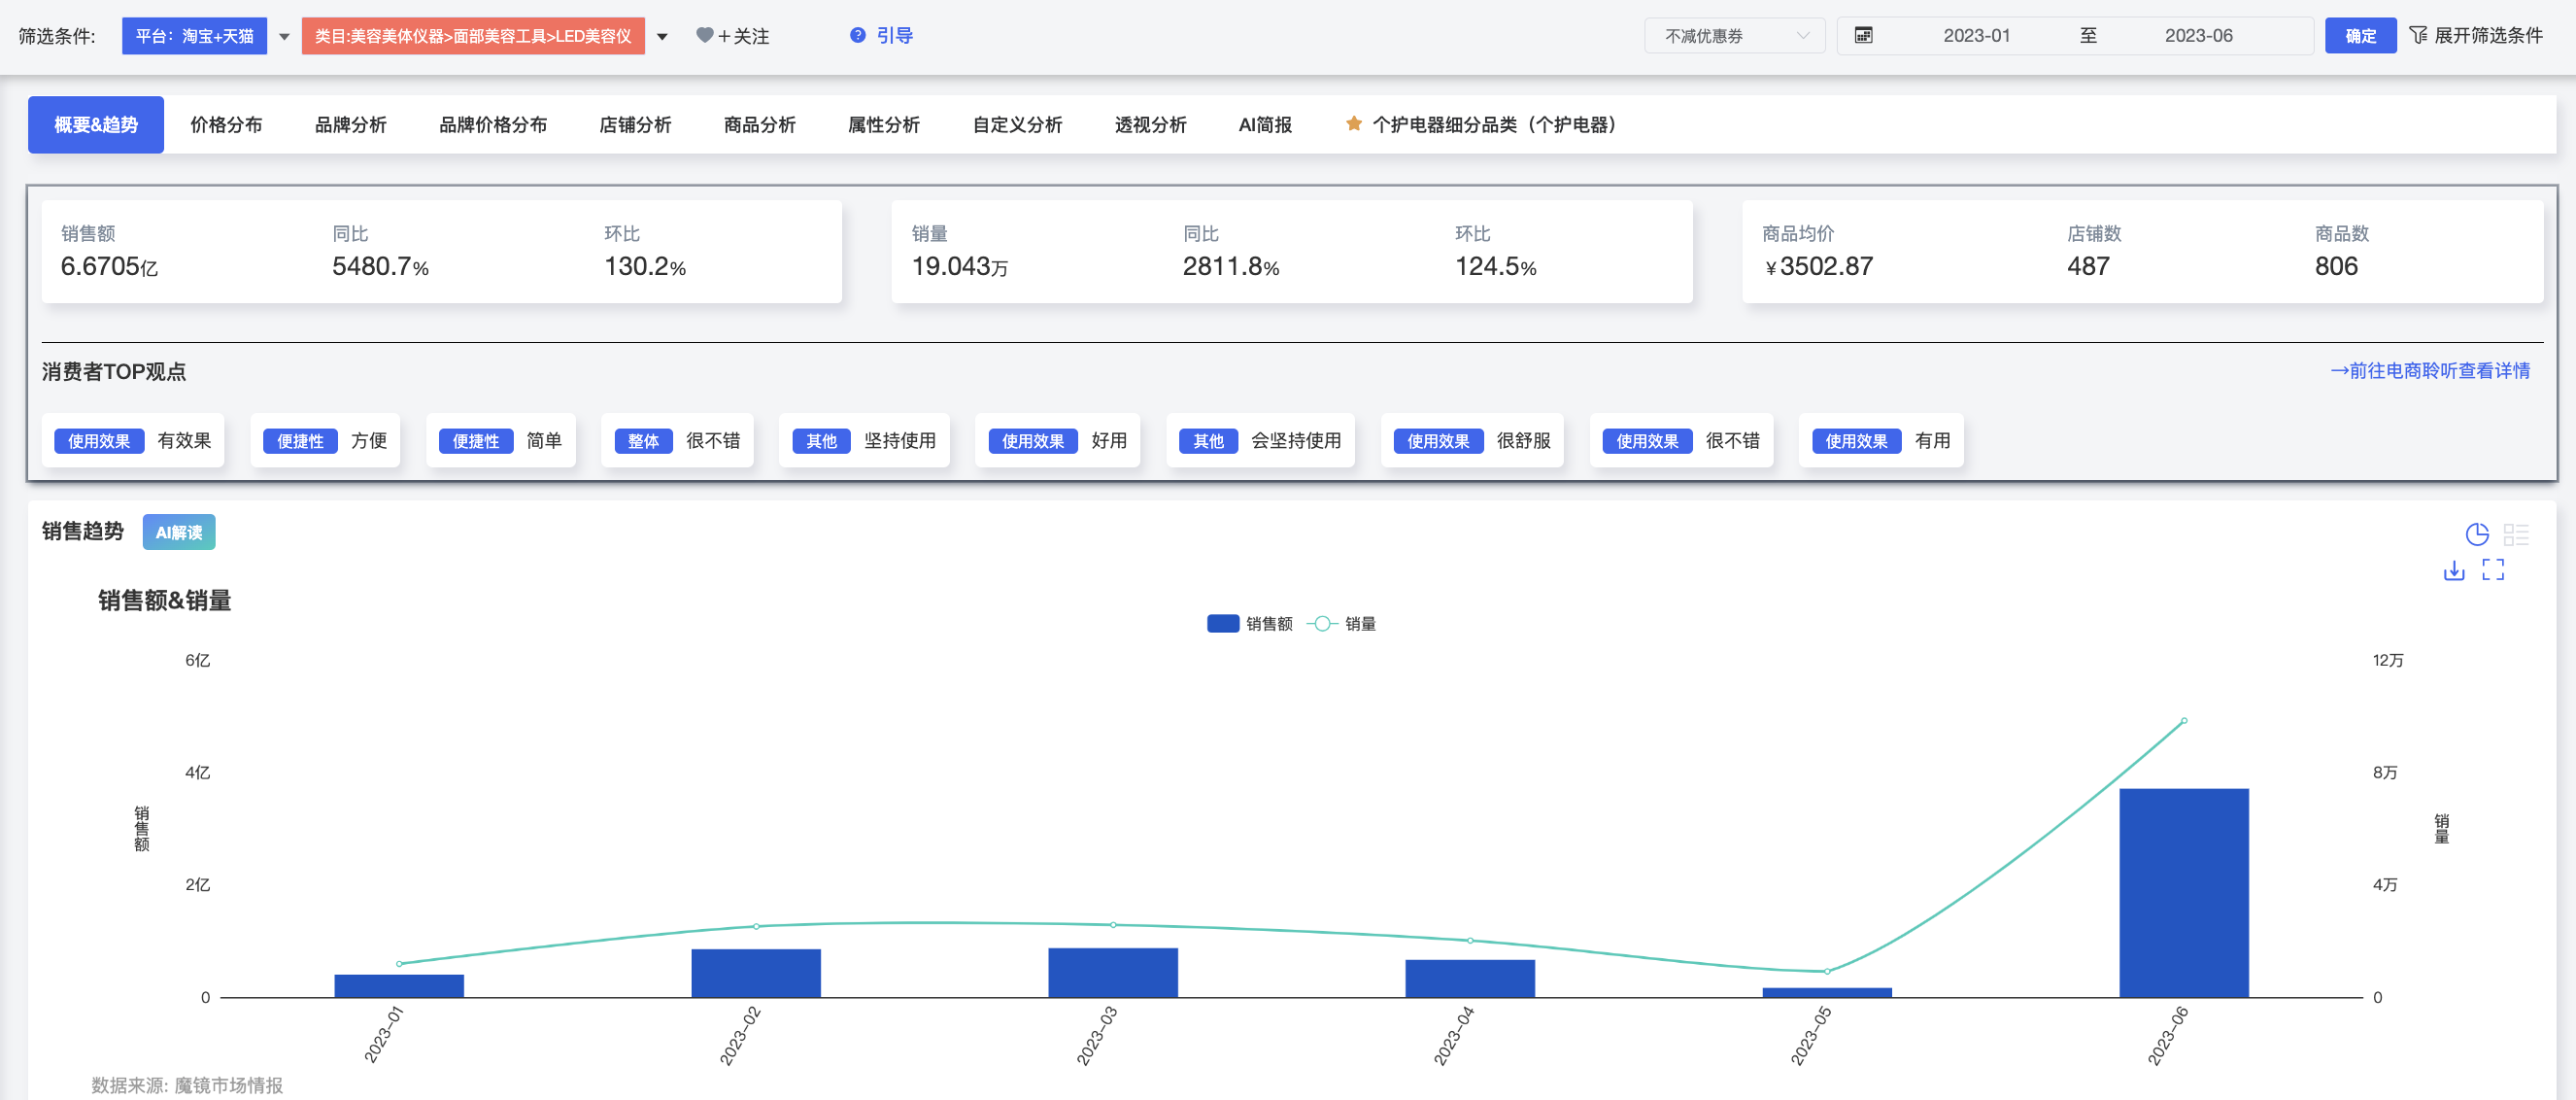Viewport: 2576px width, 1100px height.
Task: Click the 确定 confirm button
Action: pyautogui.click(x=2360, y=36)
